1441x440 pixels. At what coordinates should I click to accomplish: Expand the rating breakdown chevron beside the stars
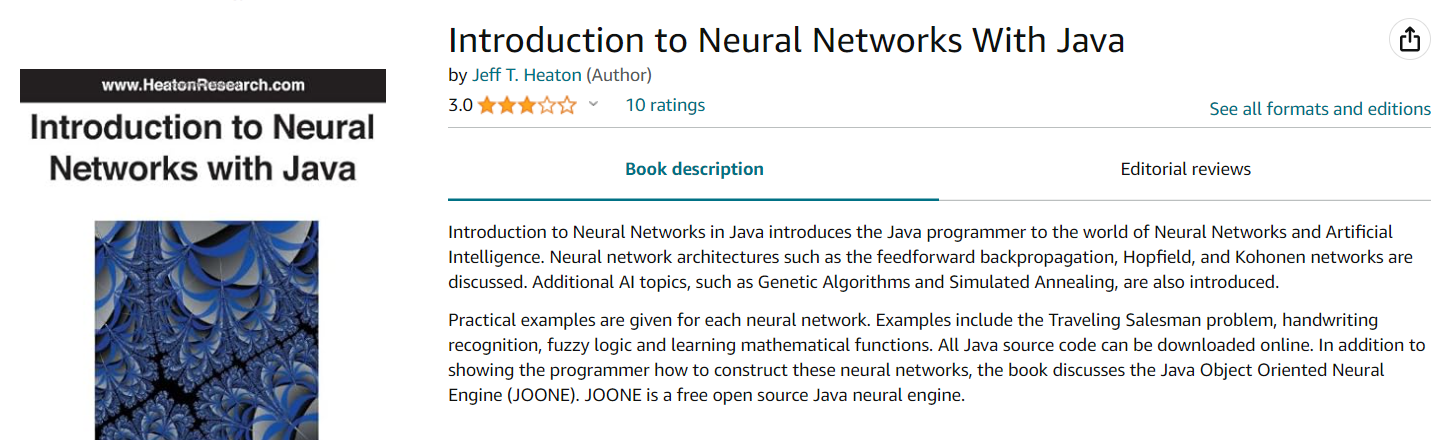pos(593,104)
